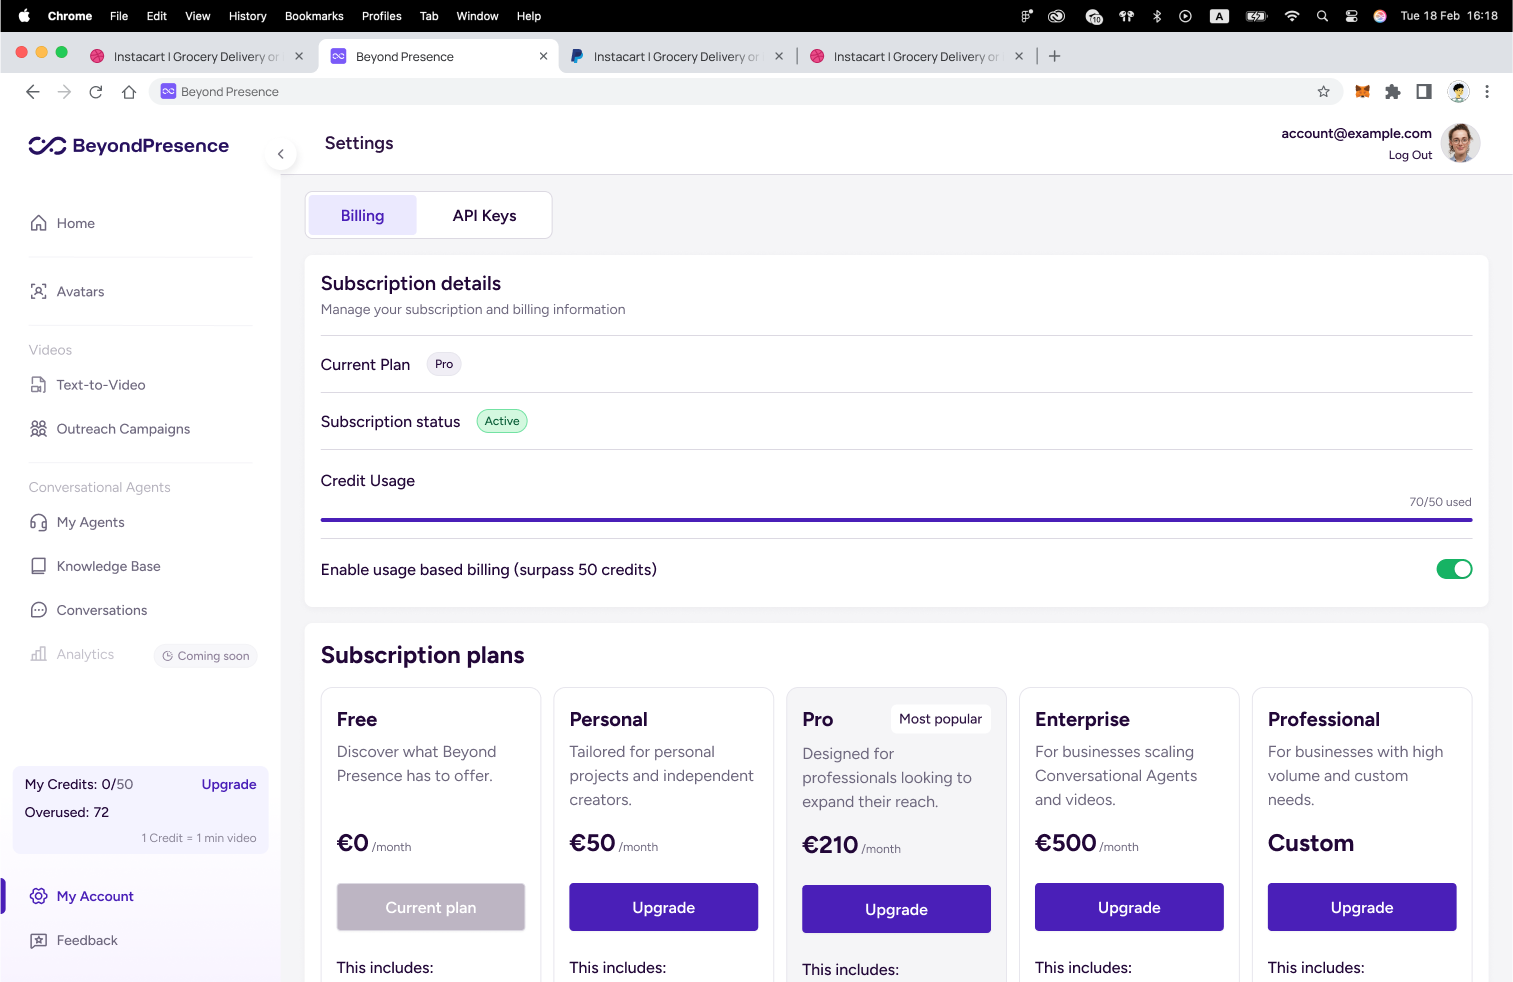Click the Coming soon badge
Image resolution: width=1513 pixels, height=982 pixels.
coord(206,656)
